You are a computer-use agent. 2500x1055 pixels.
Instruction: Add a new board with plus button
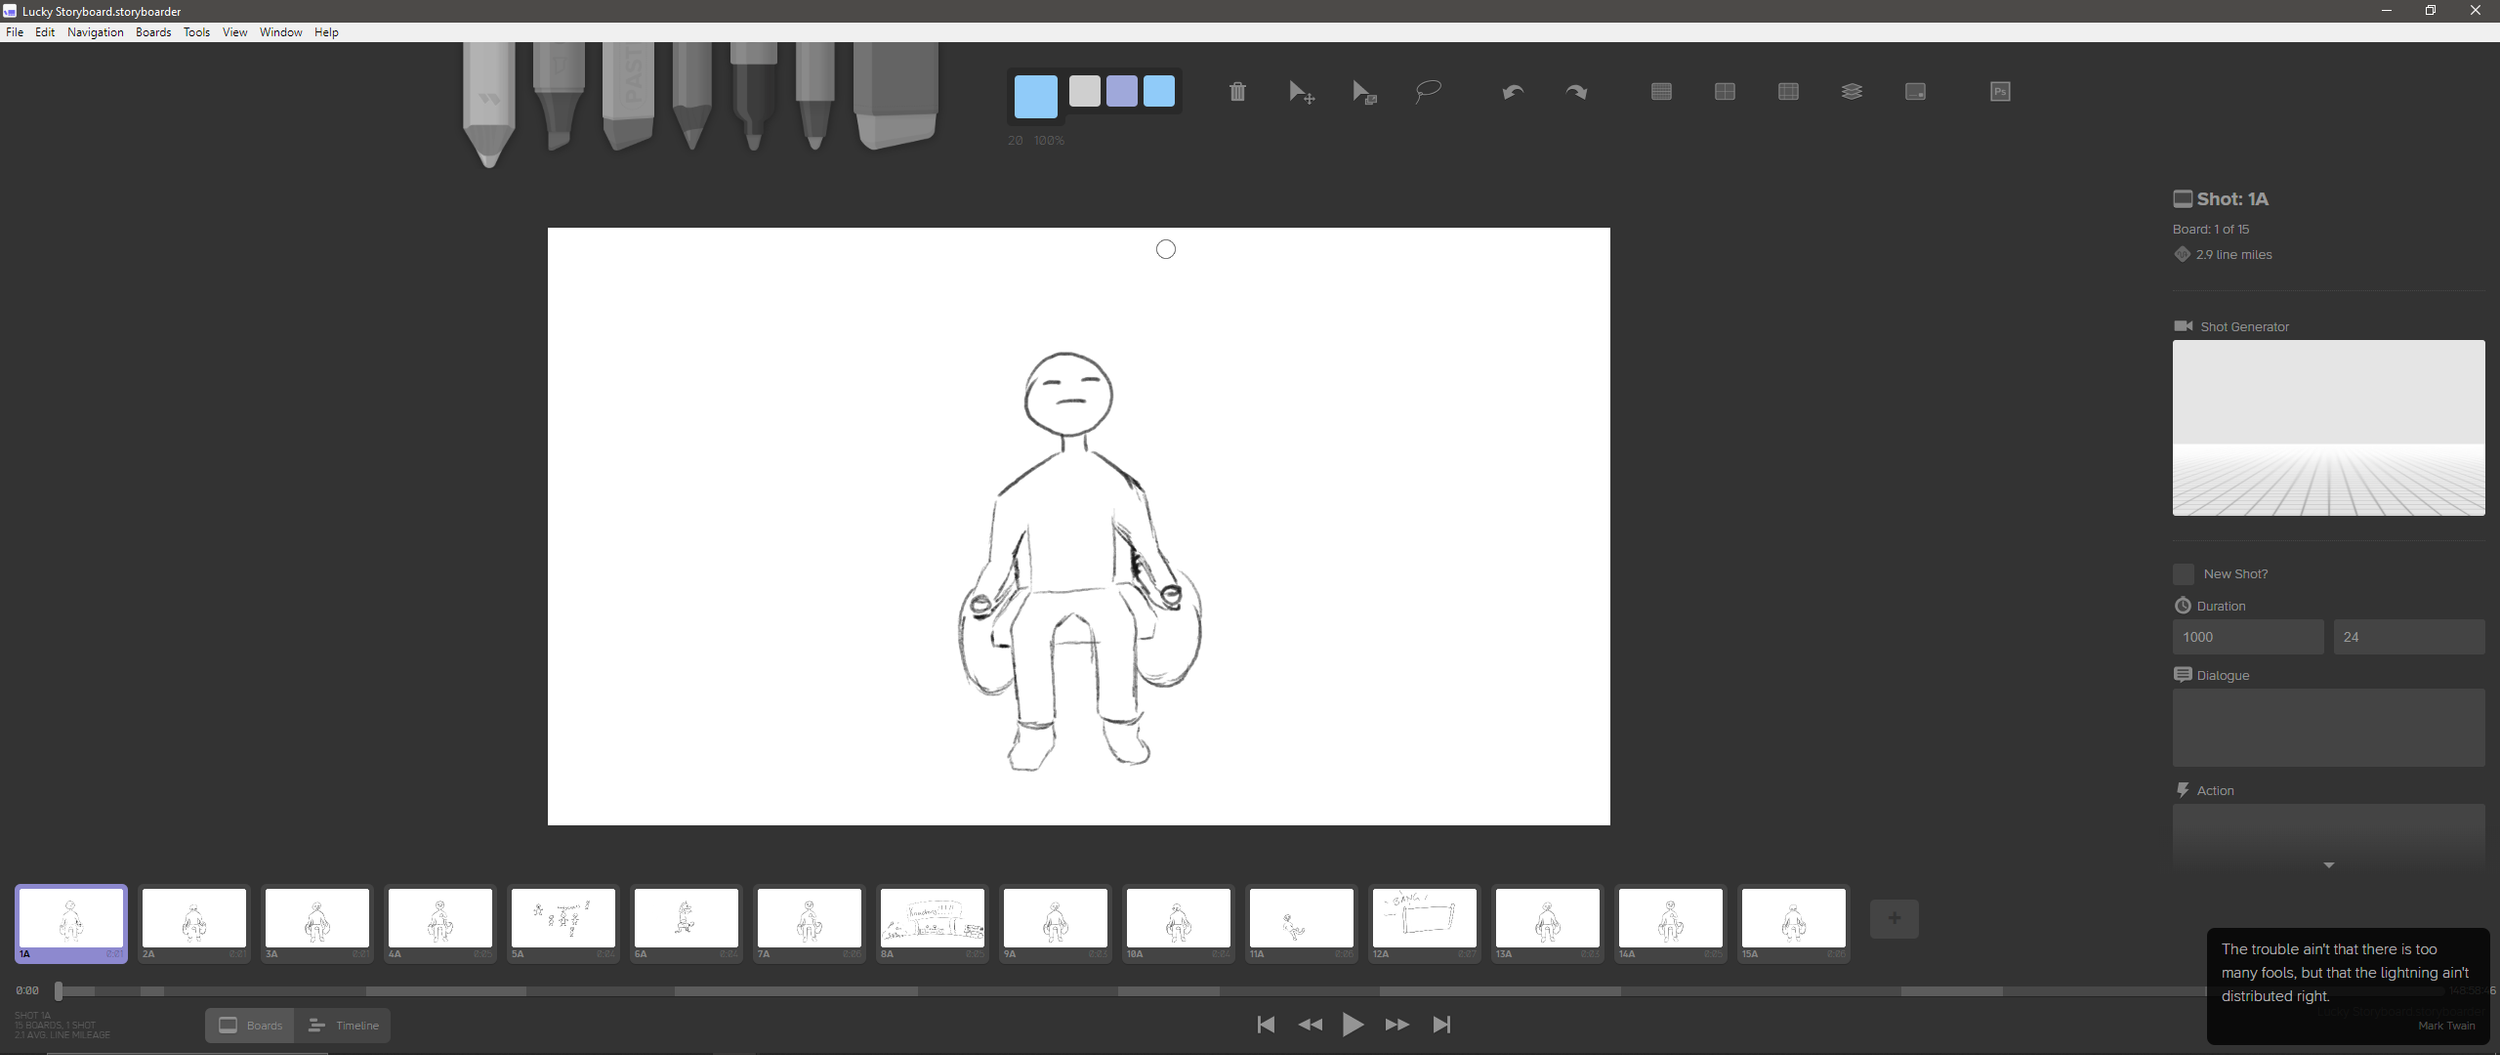1894,919
